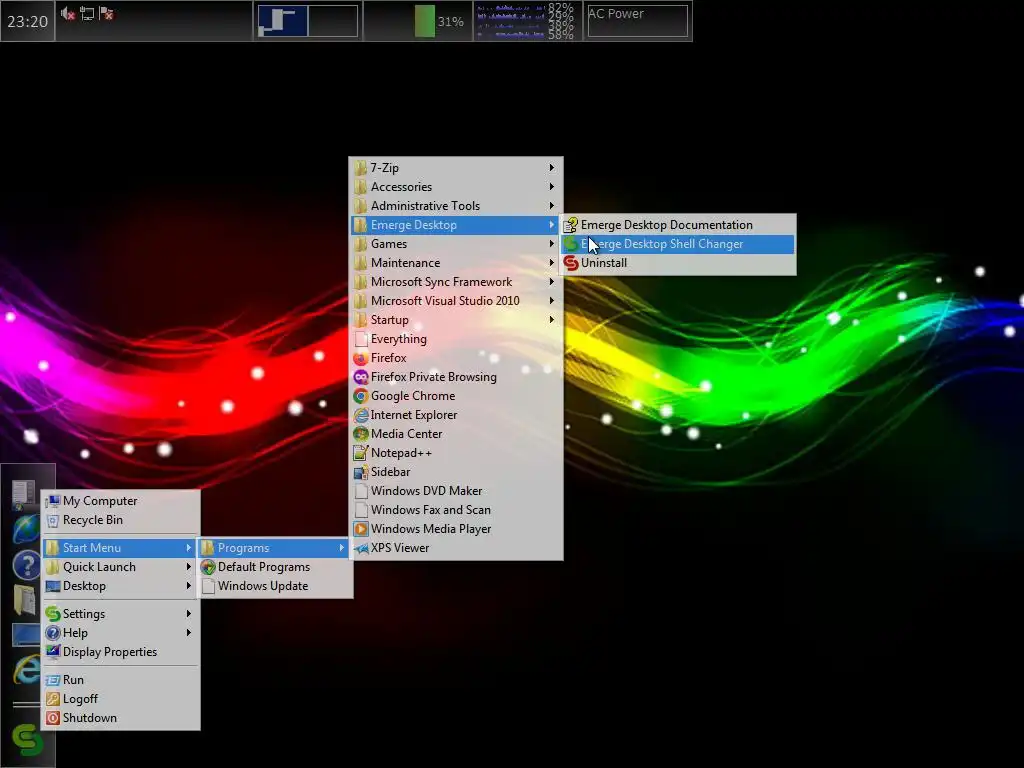The image size is (1024, 768).
Task: Select the Programs menu entry
Action: 275,548
